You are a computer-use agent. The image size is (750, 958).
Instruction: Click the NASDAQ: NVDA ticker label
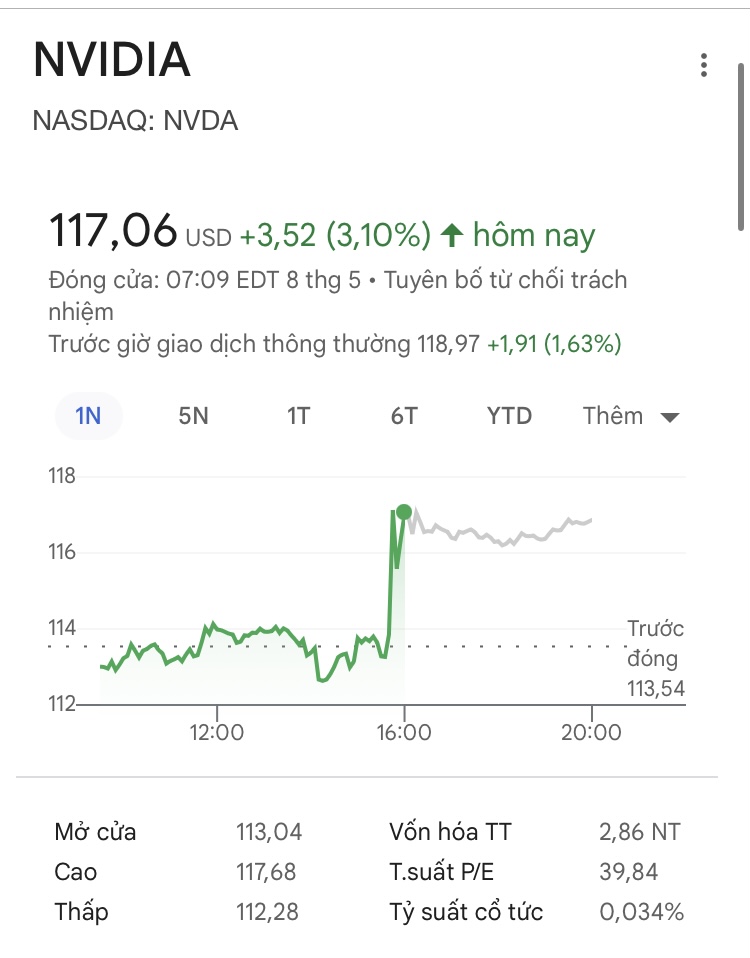click(x=135, y=121)
